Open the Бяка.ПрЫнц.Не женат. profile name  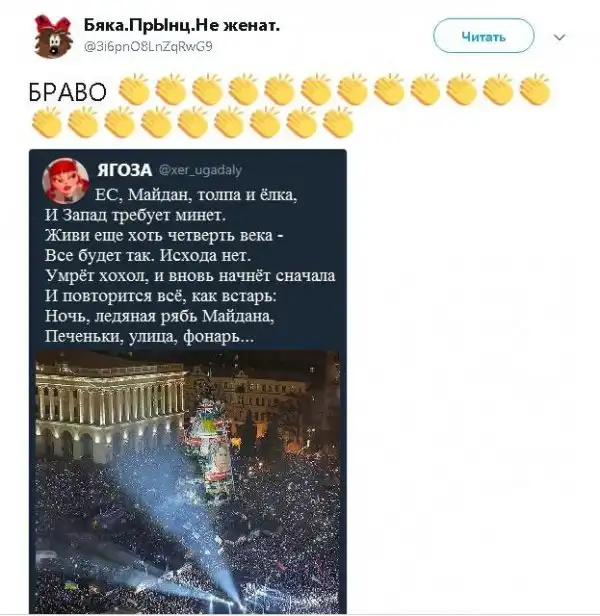pyautogui.click(x=182, y=26)
